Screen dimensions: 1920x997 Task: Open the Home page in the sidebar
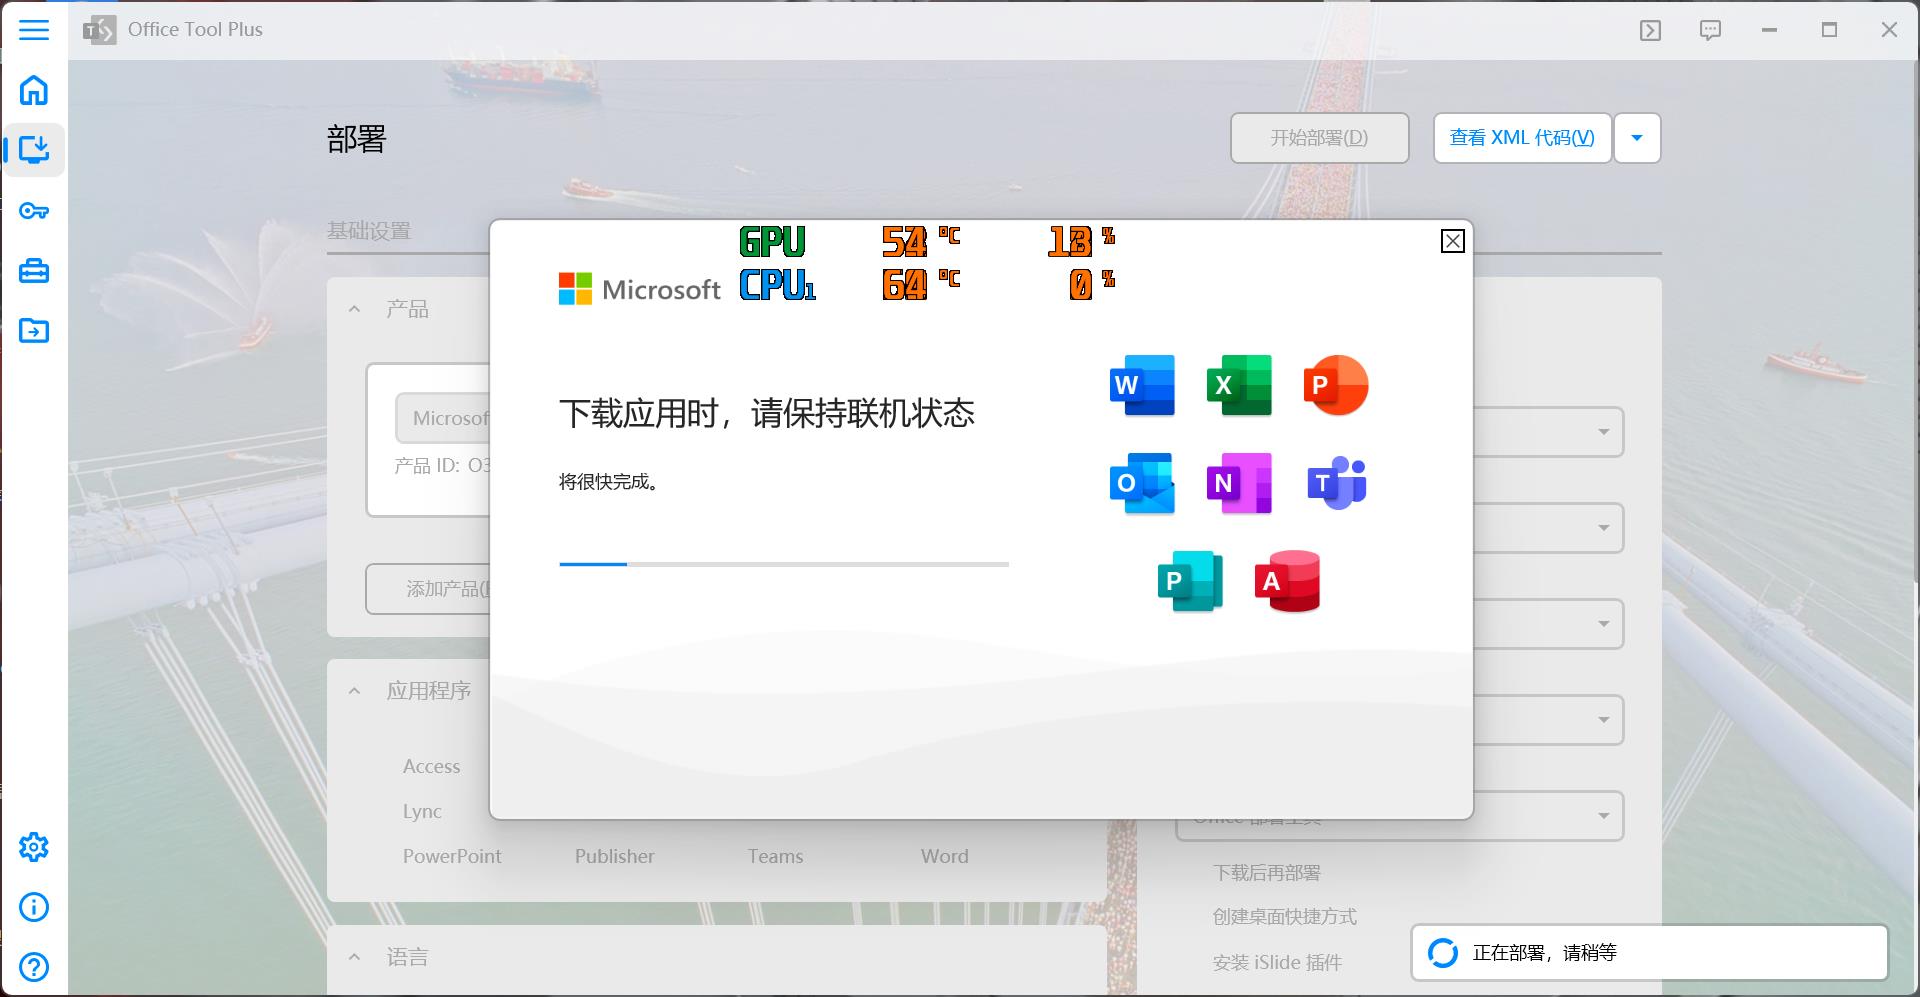click(34, 90)
